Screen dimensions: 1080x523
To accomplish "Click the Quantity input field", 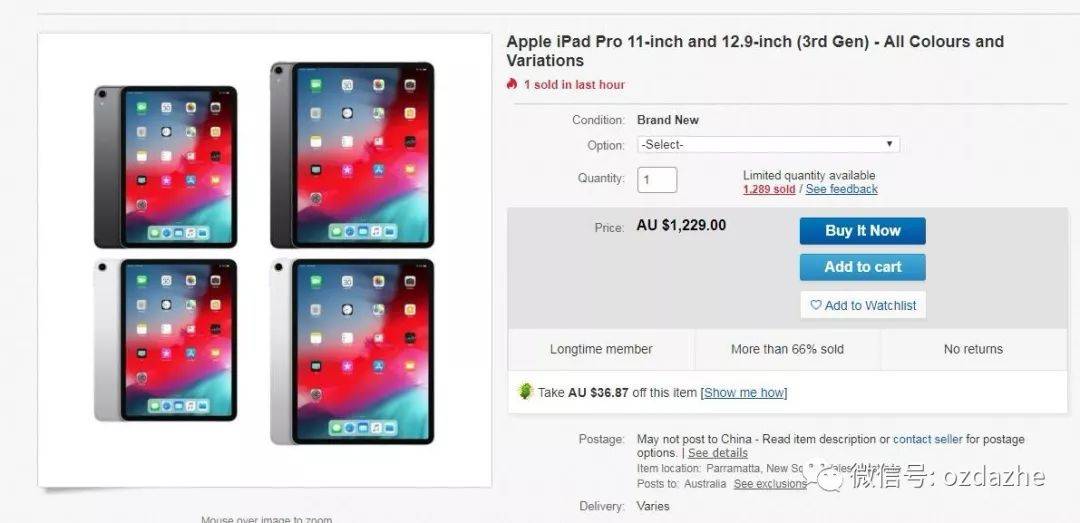I will (x=657, y=180).
